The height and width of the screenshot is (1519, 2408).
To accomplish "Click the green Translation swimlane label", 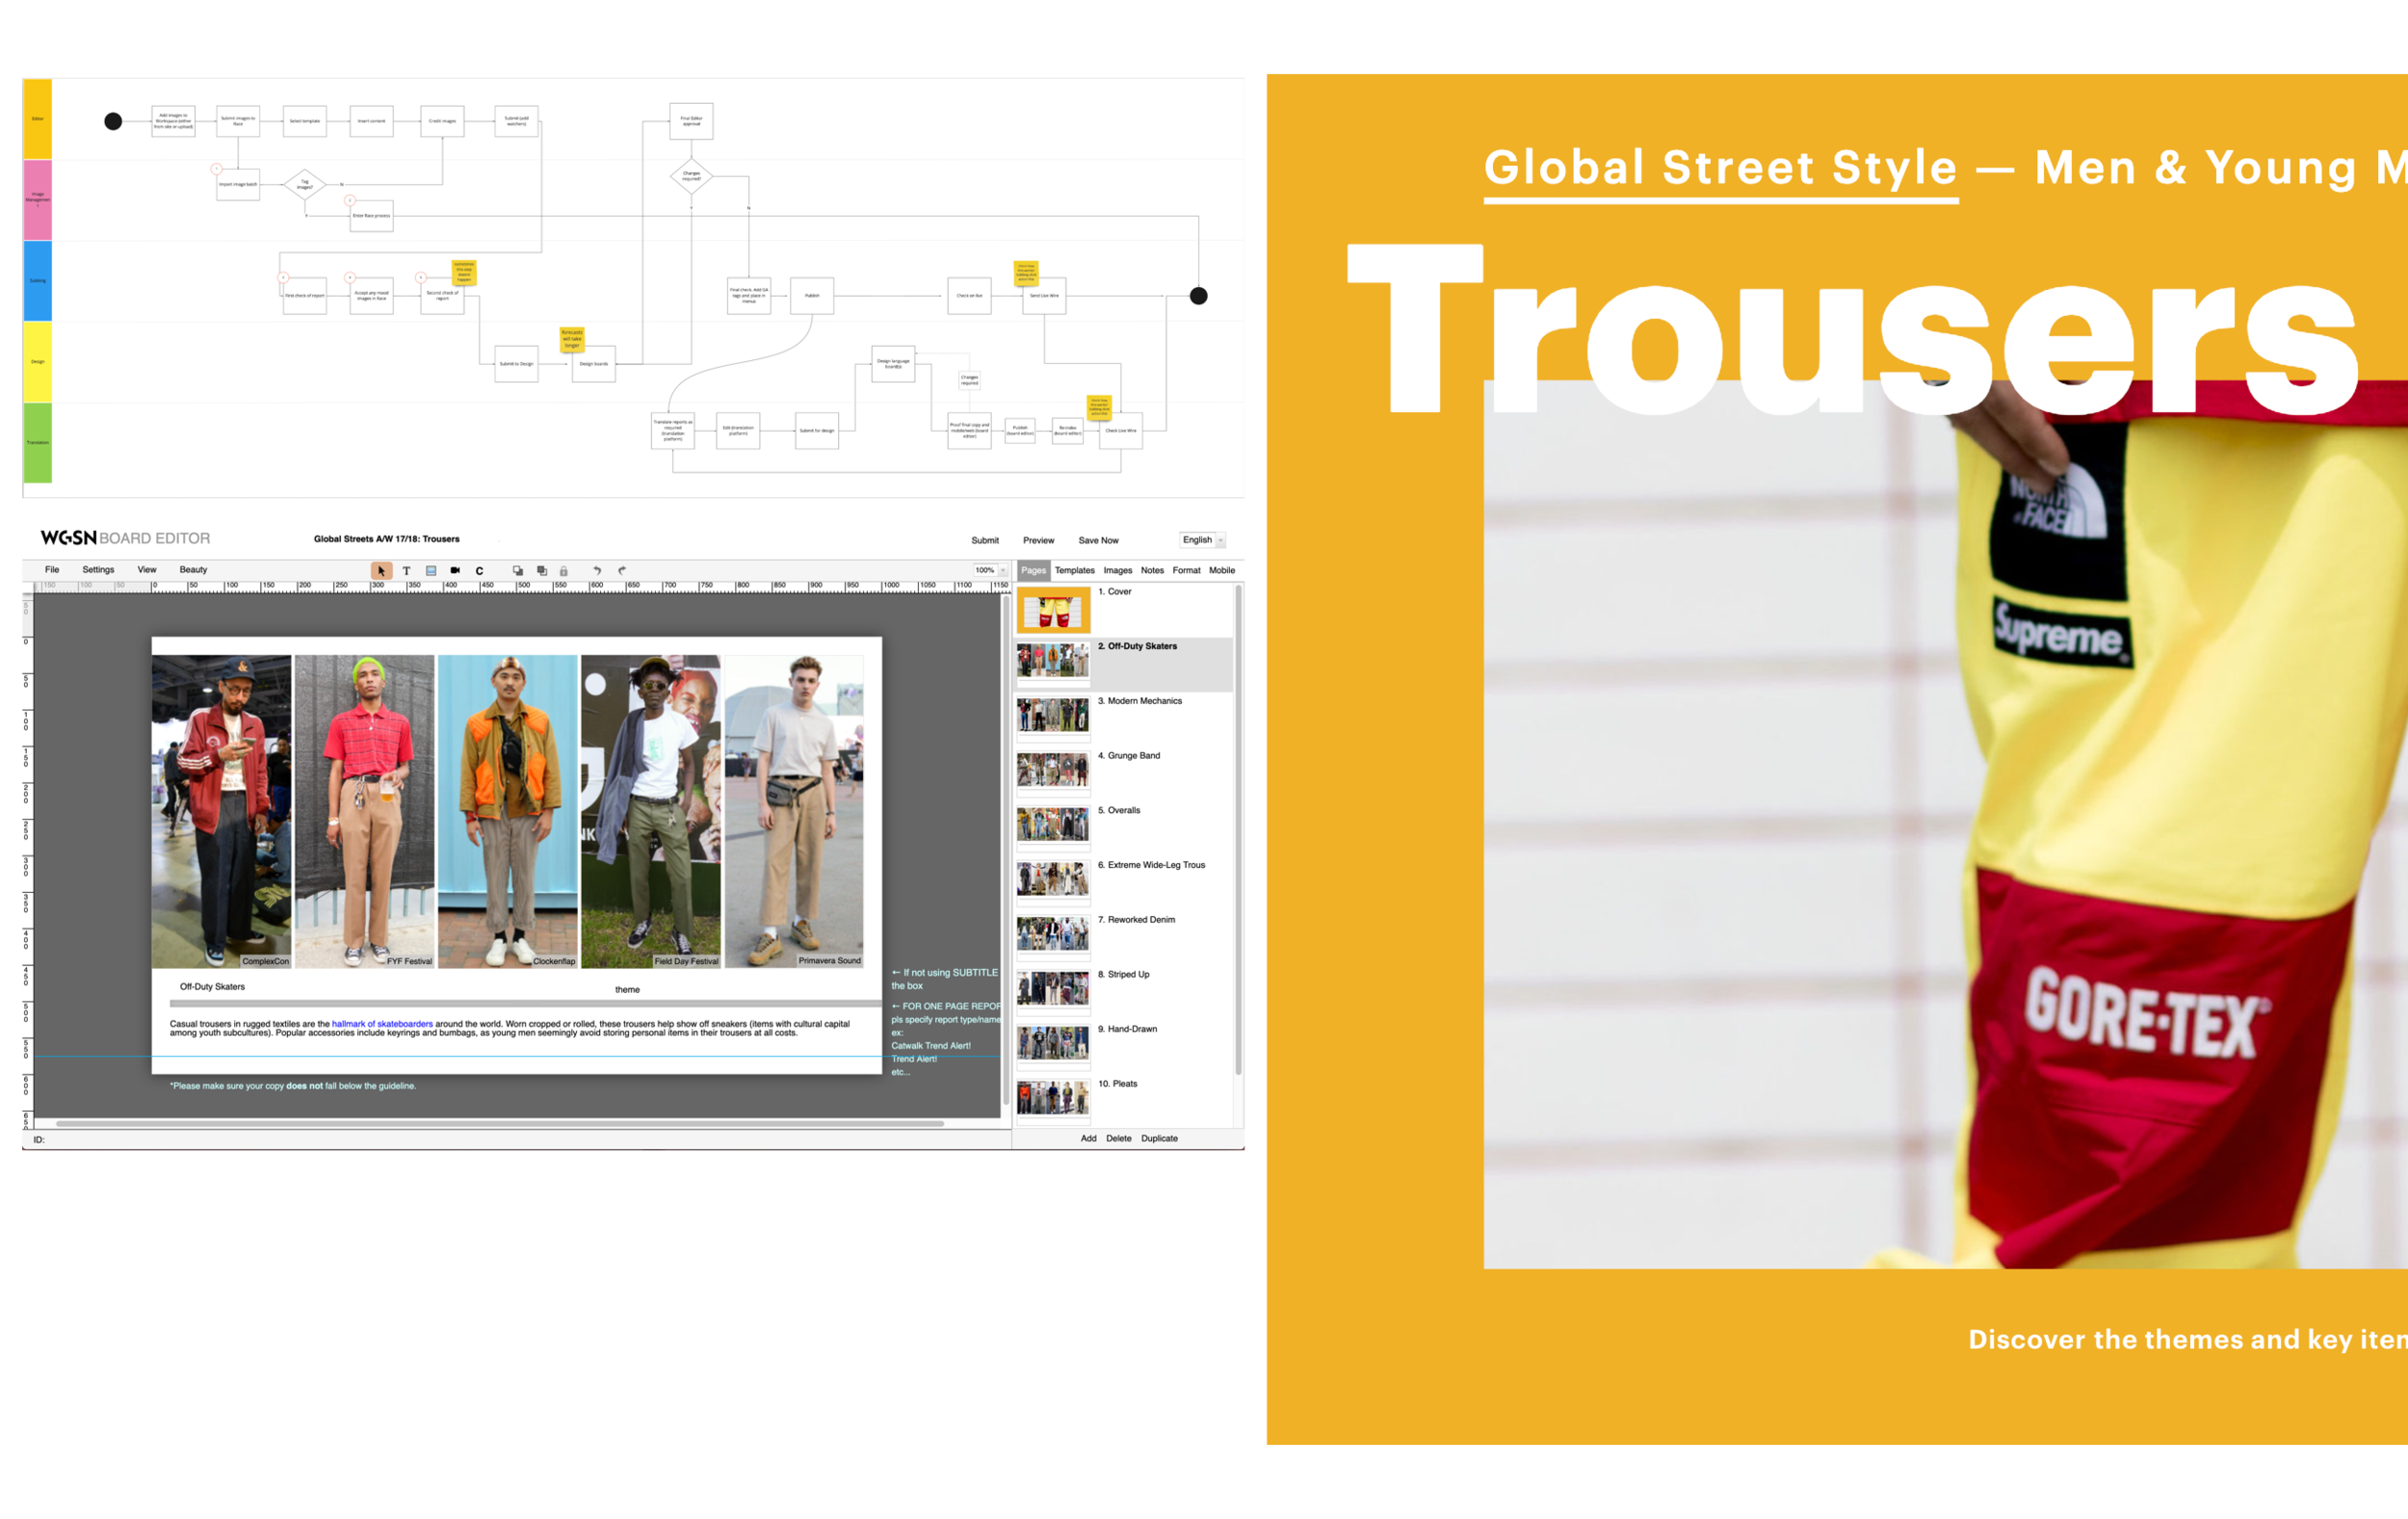I will pyautogui.click(x=38, y=443).
